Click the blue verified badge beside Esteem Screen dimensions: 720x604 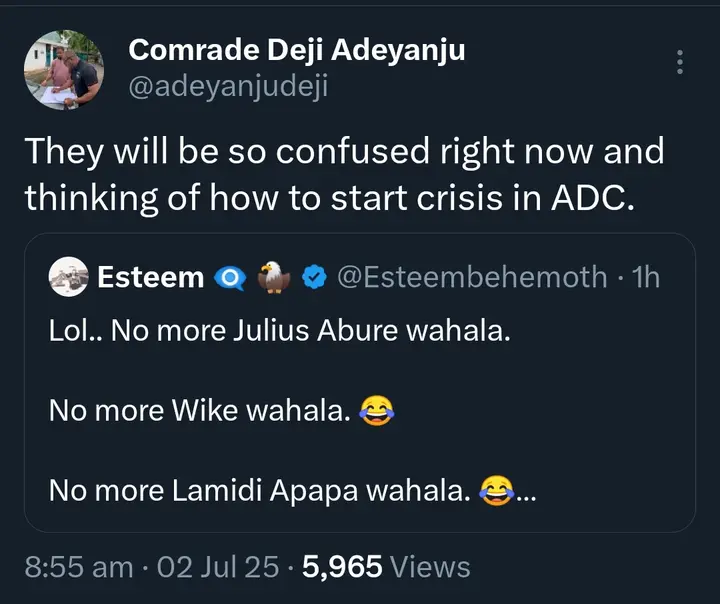click(x=314, y=277)
